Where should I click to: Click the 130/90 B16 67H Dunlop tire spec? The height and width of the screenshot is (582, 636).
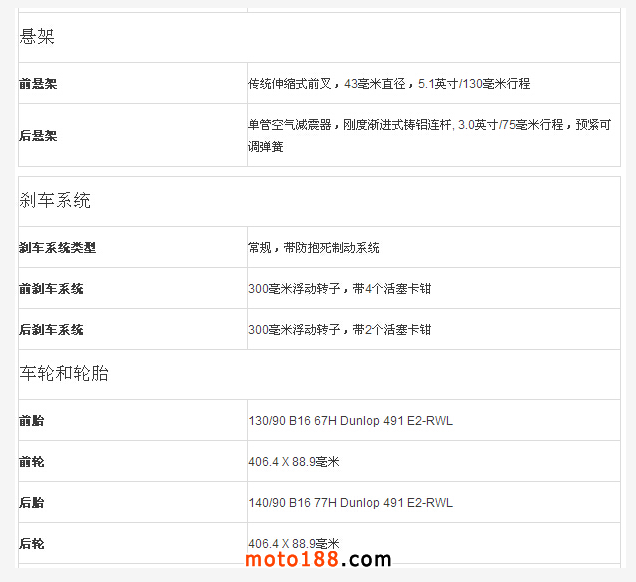pyautogui.click(x=350, y=421)
